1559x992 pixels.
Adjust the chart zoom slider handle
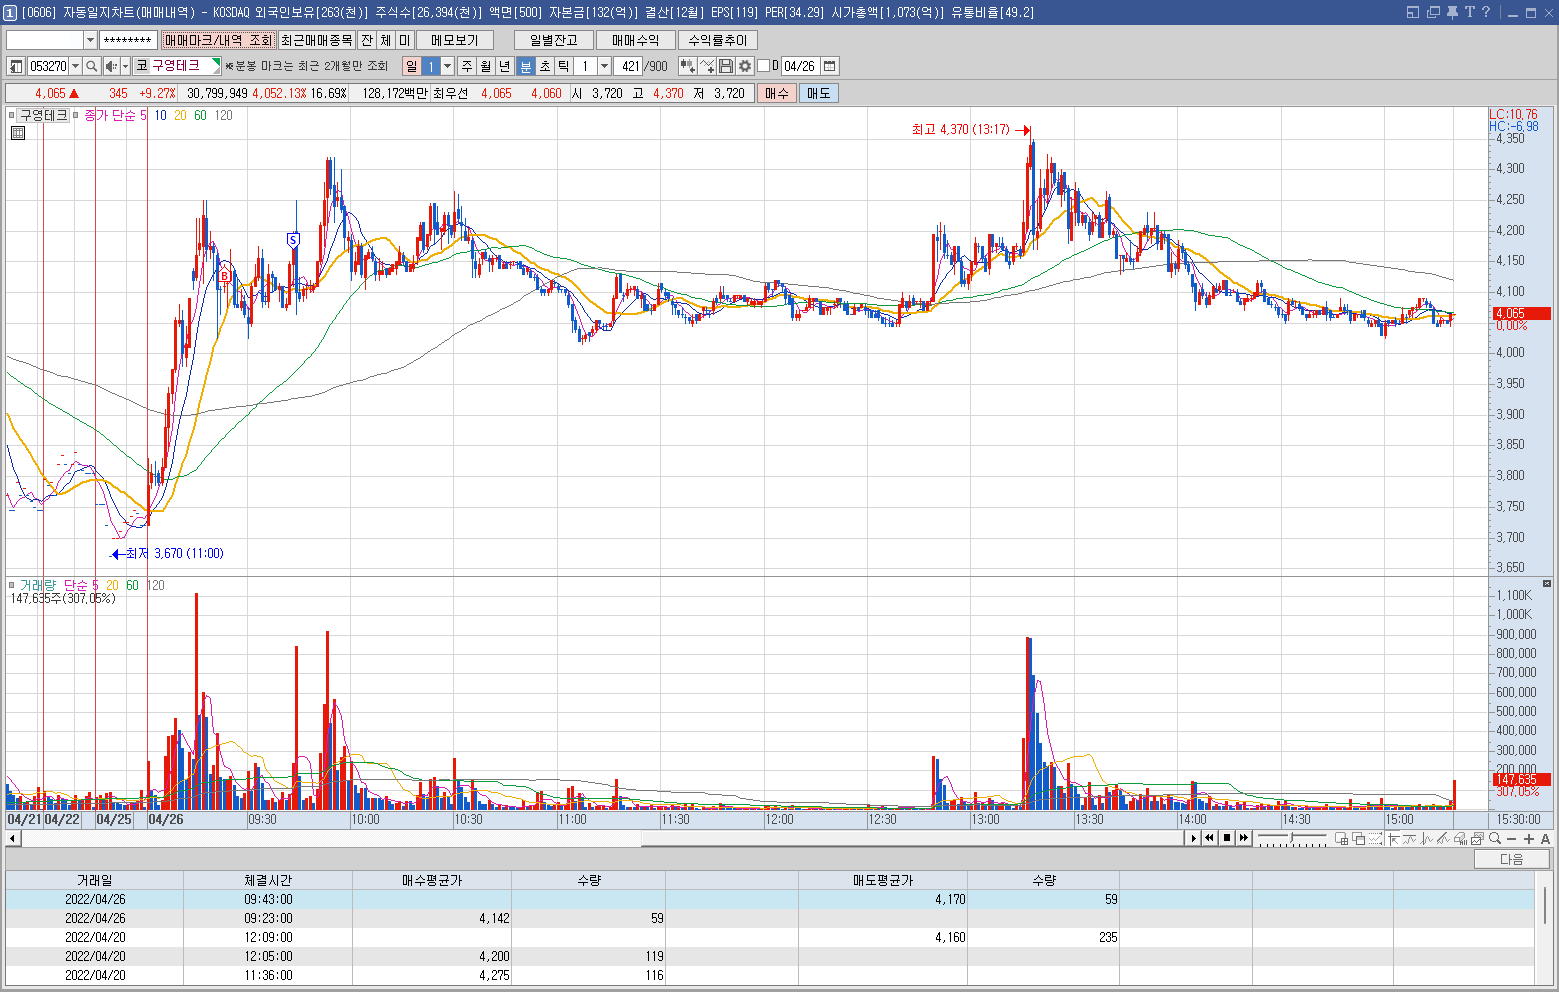[1293, 837]
